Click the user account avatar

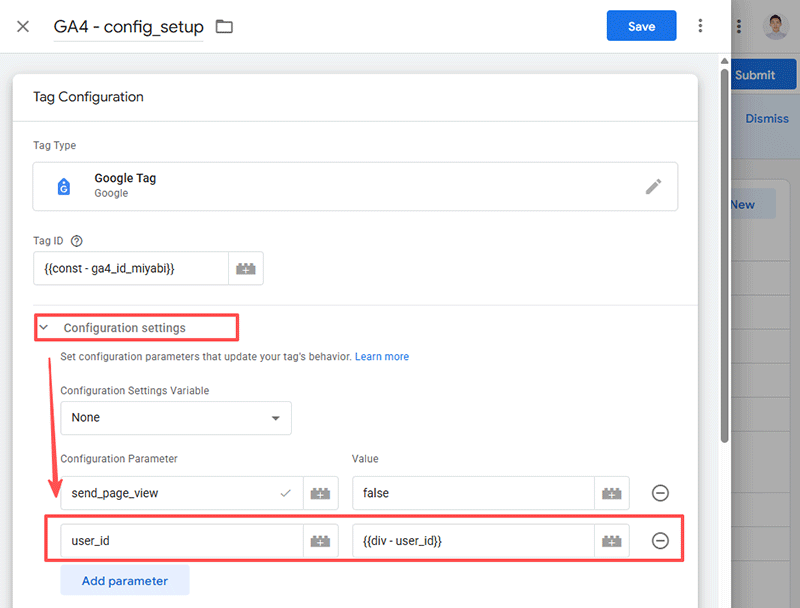click(776, 27)
